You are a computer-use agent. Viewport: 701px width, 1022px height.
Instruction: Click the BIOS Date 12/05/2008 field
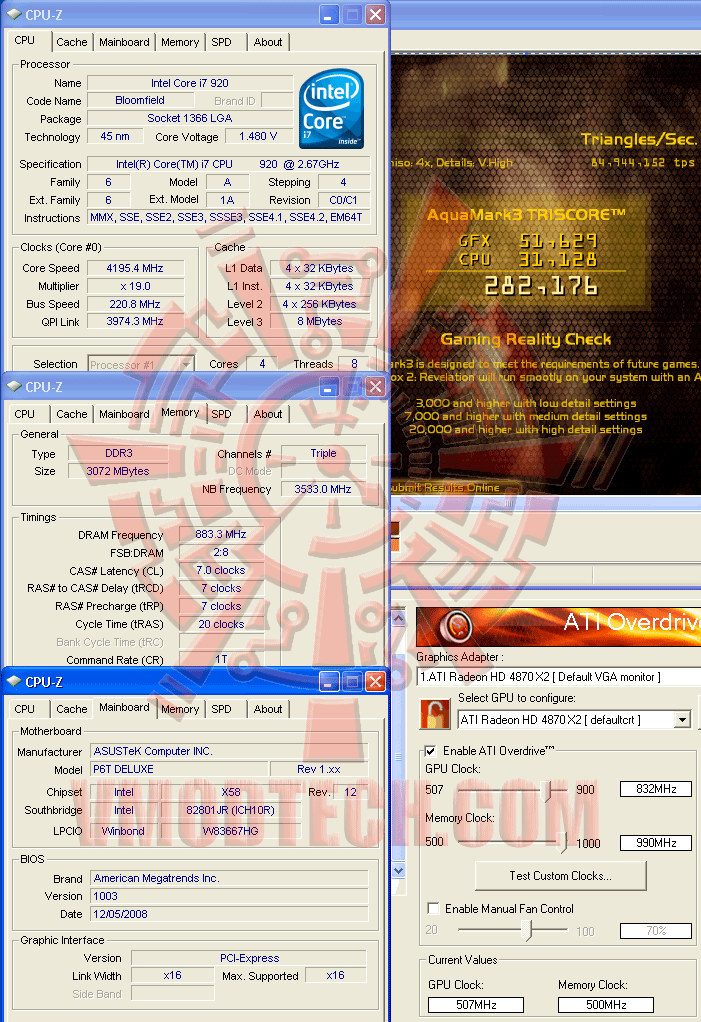tap(229, 914)
